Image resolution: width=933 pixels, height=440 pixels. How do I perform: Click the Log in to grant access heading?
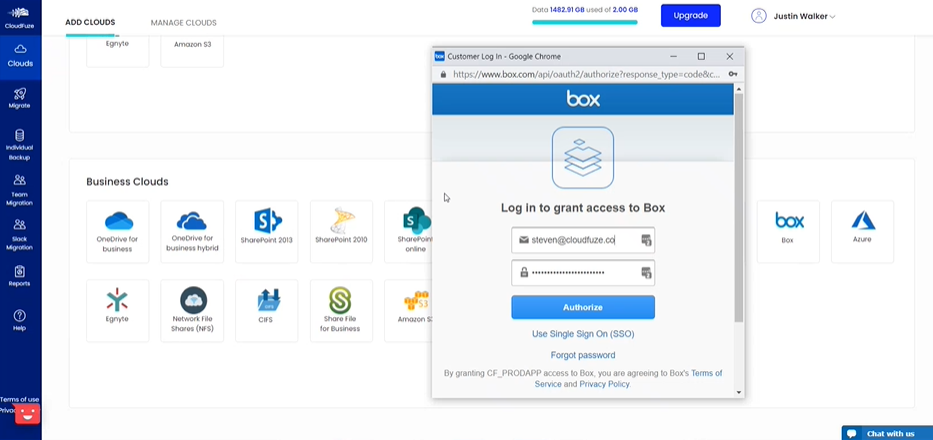click(583, 208)
